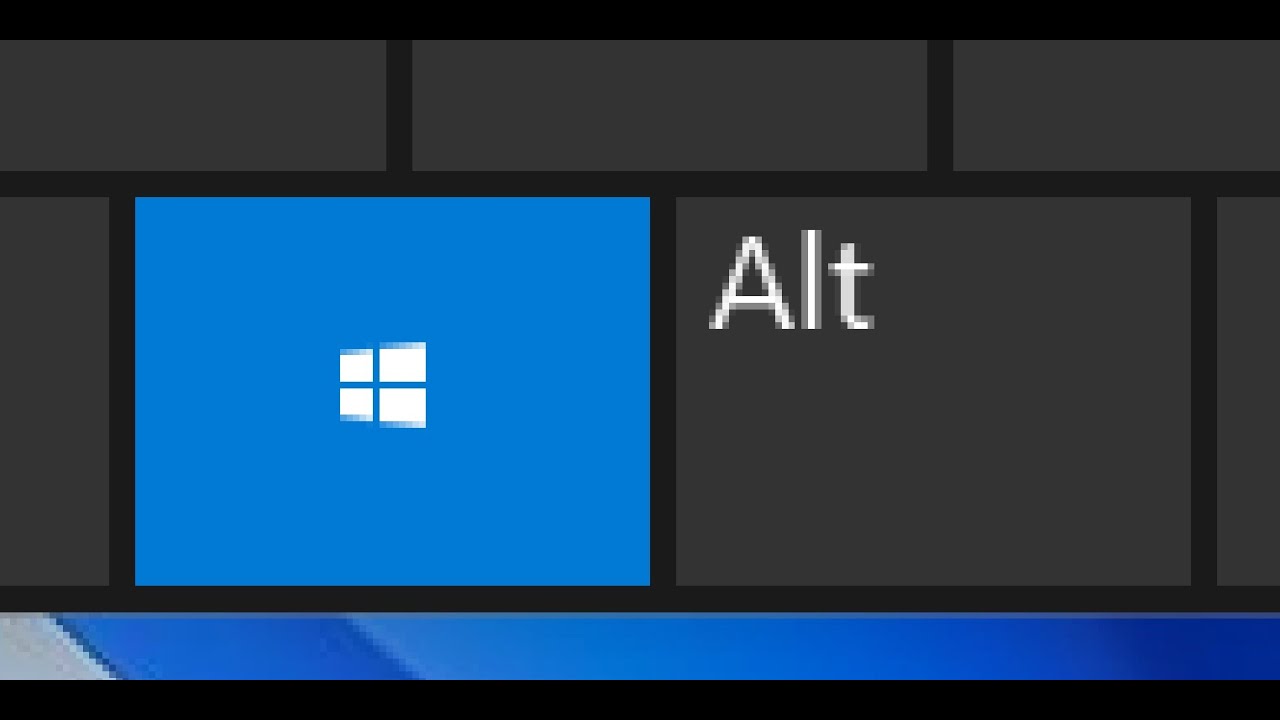Select the Alt key

[x=933, y=391]
